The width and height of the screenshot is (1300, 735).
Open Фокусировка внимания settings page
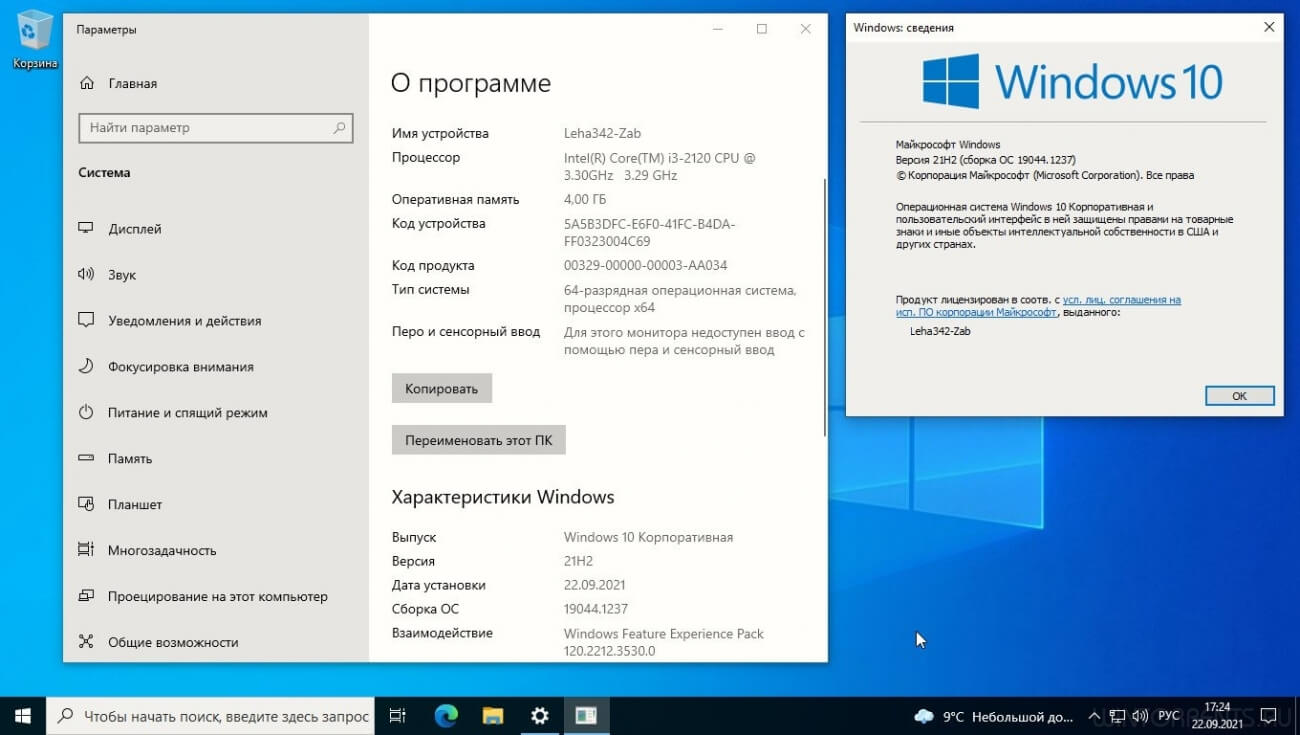coord(181,367)
